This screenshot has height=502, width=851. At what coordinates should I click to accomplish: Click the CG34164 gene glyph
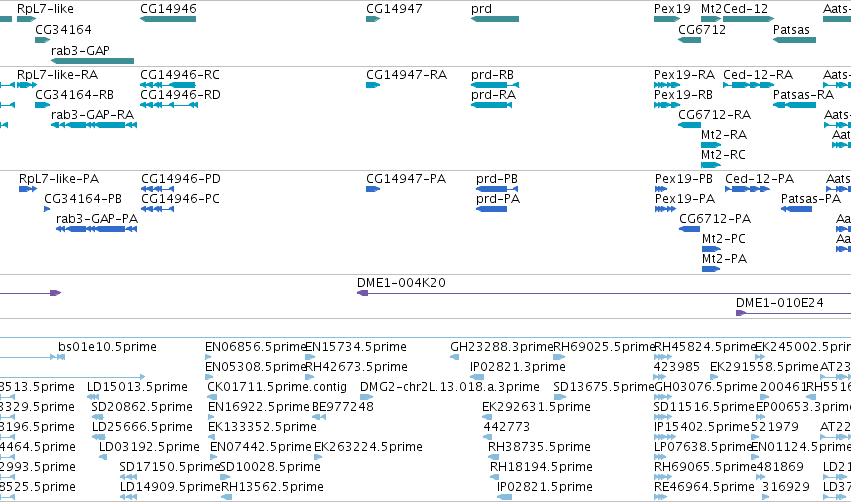point(42,40)
